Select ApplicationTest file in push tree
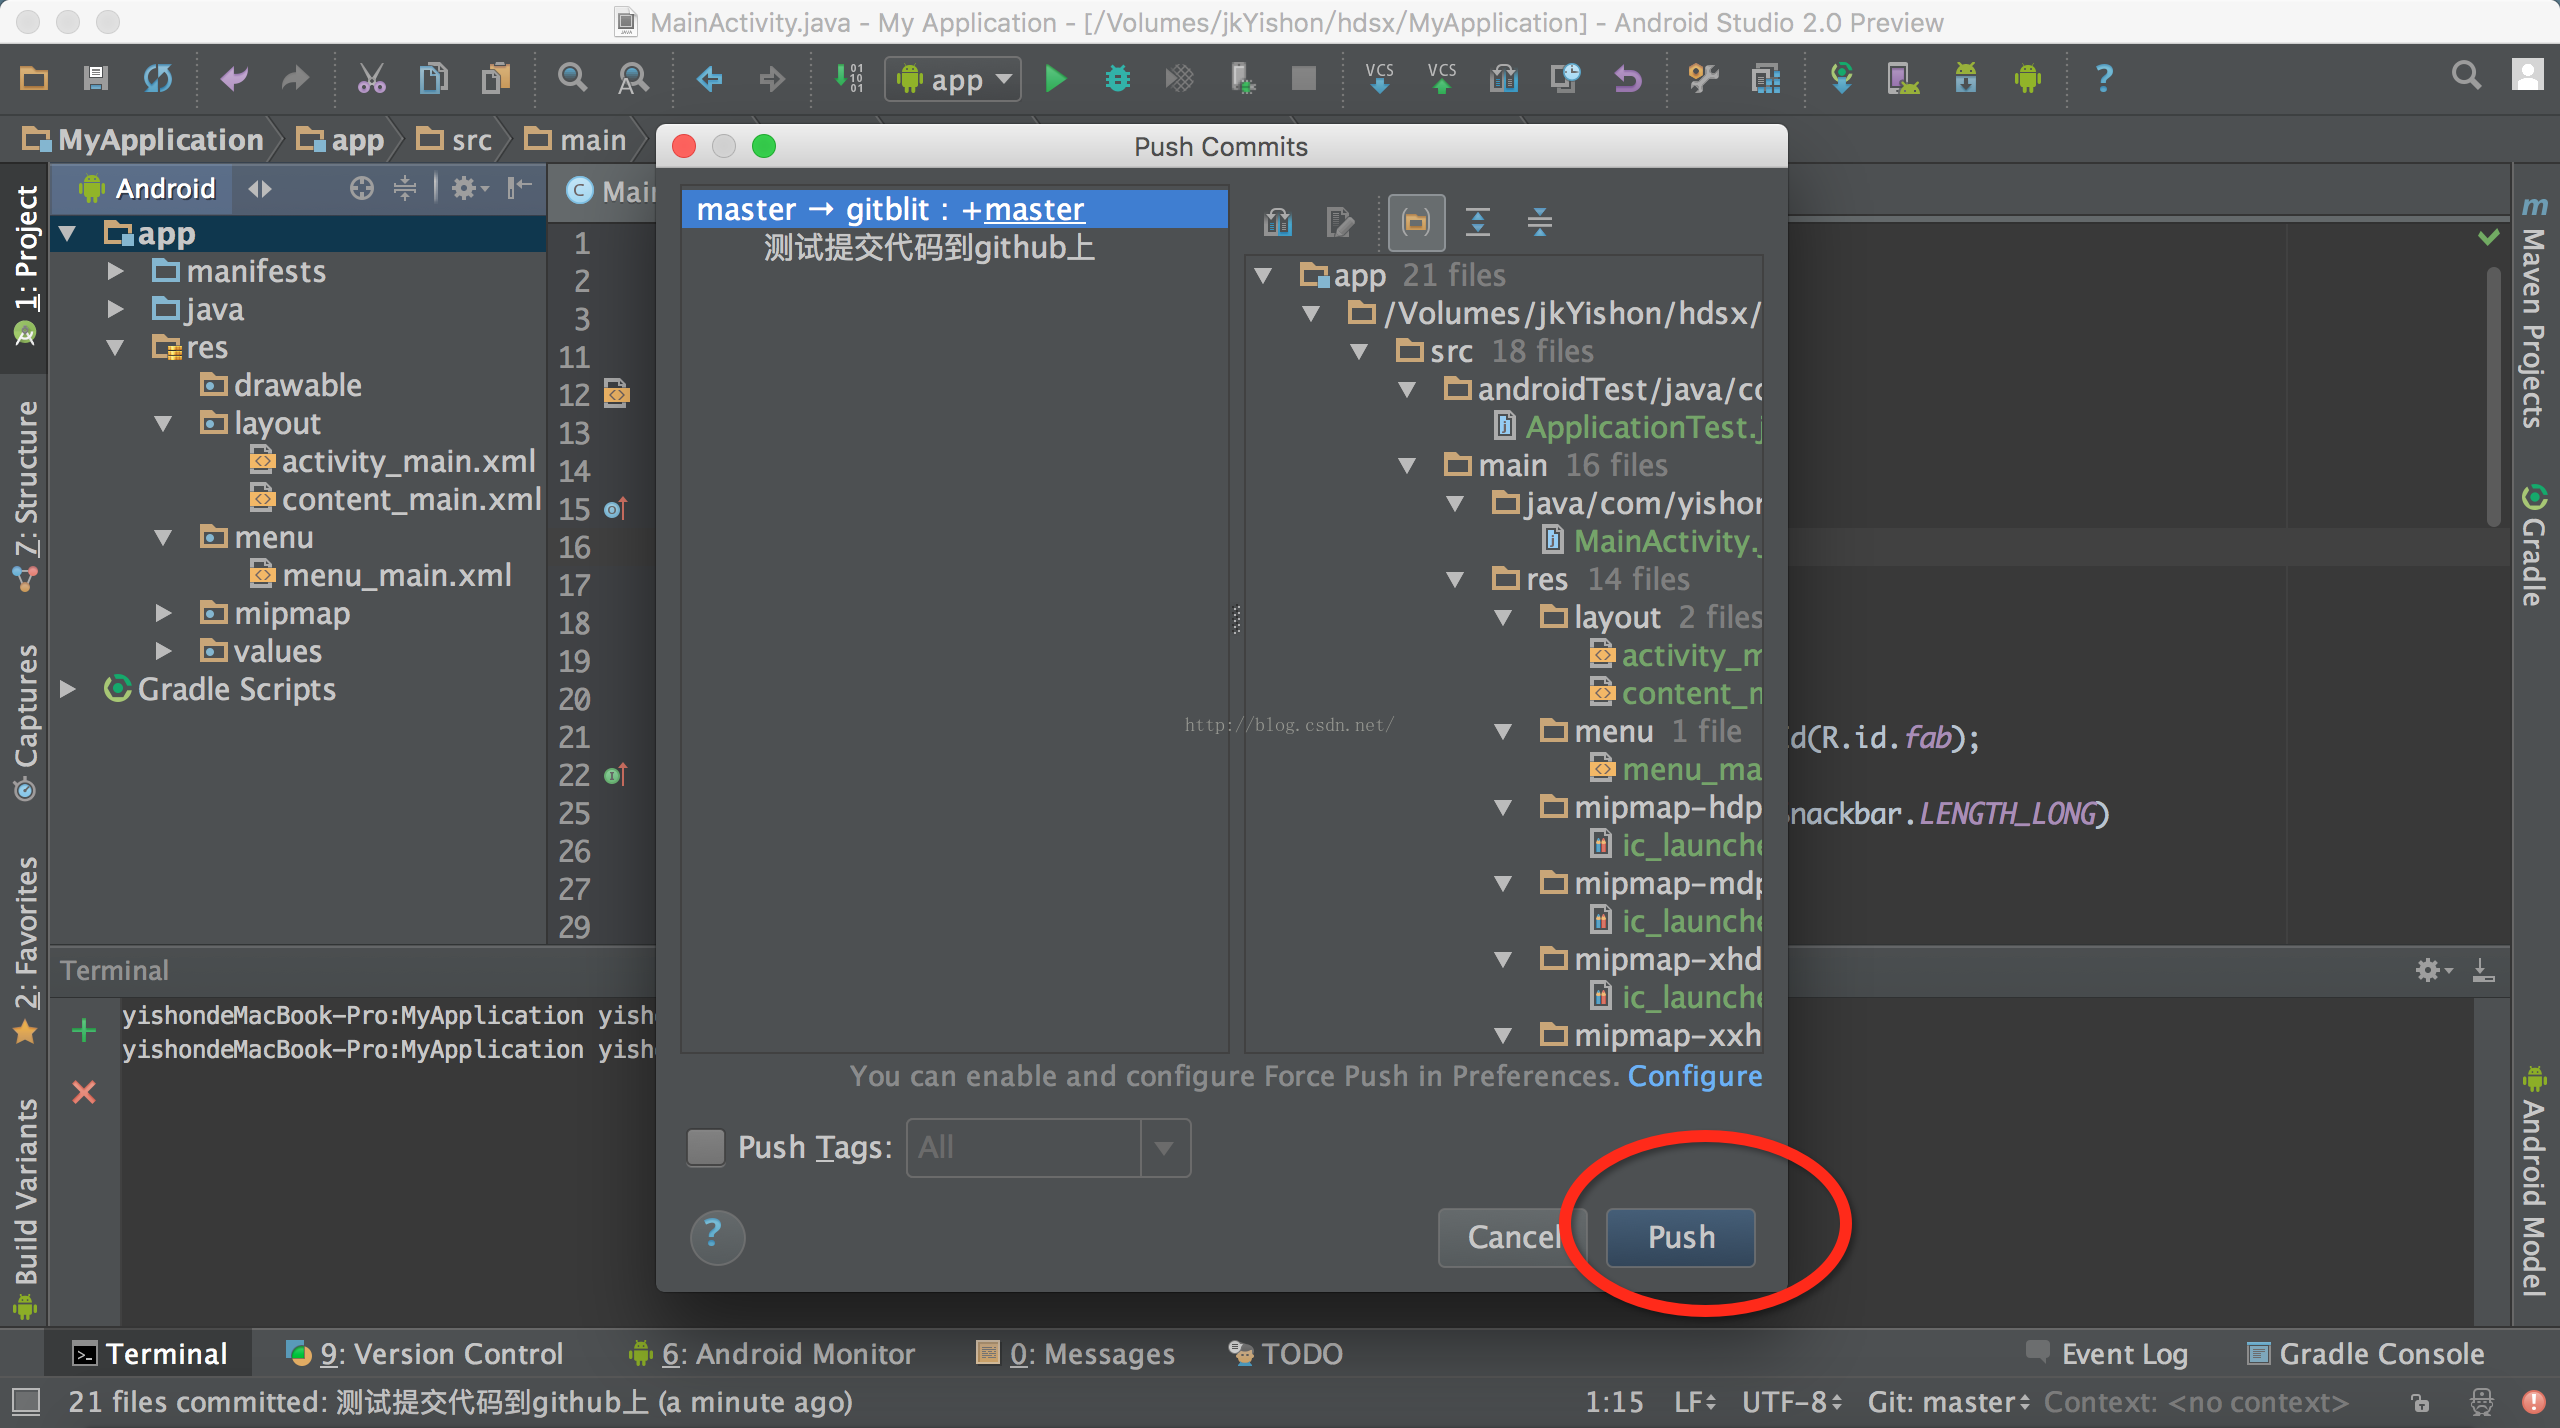2560x1428 pixels. pos(1628,427)
